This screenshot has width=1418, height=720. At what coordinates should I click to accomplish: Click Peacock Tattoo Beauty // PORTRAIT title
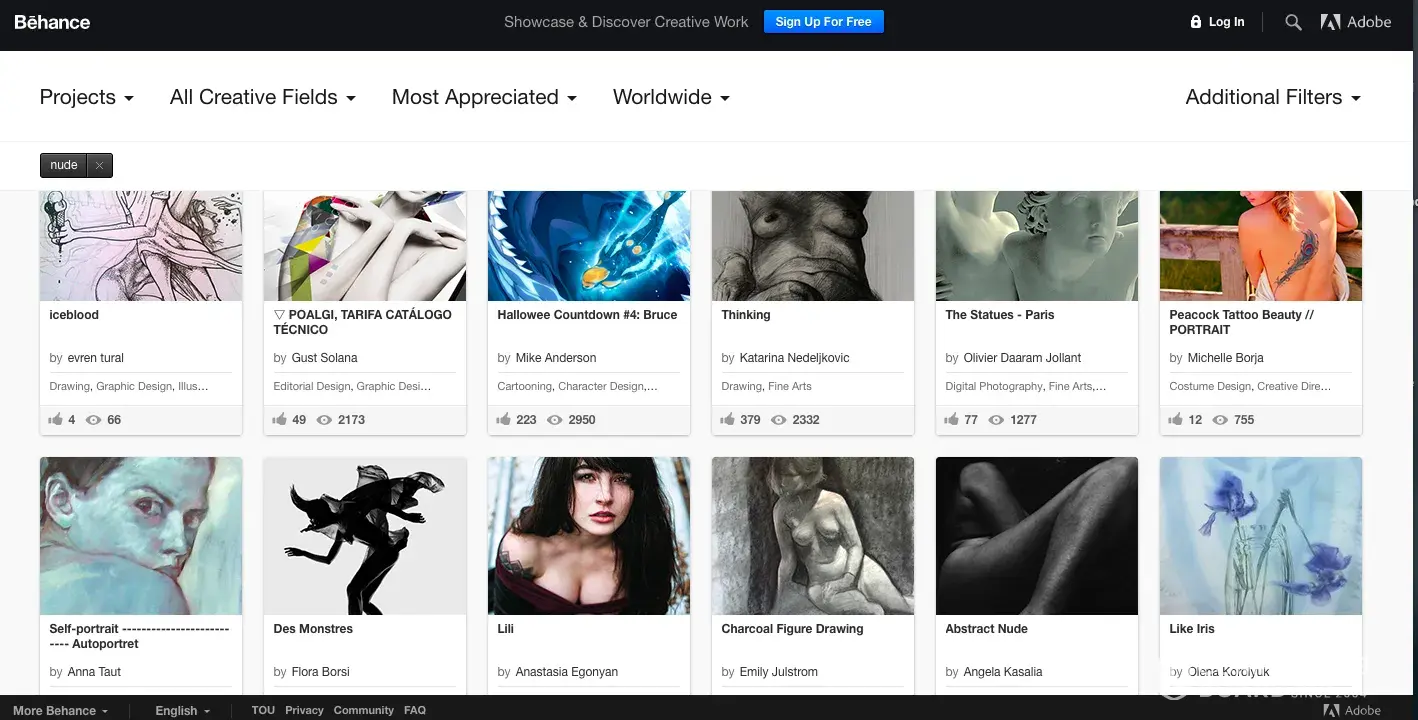click(1241, 322)
